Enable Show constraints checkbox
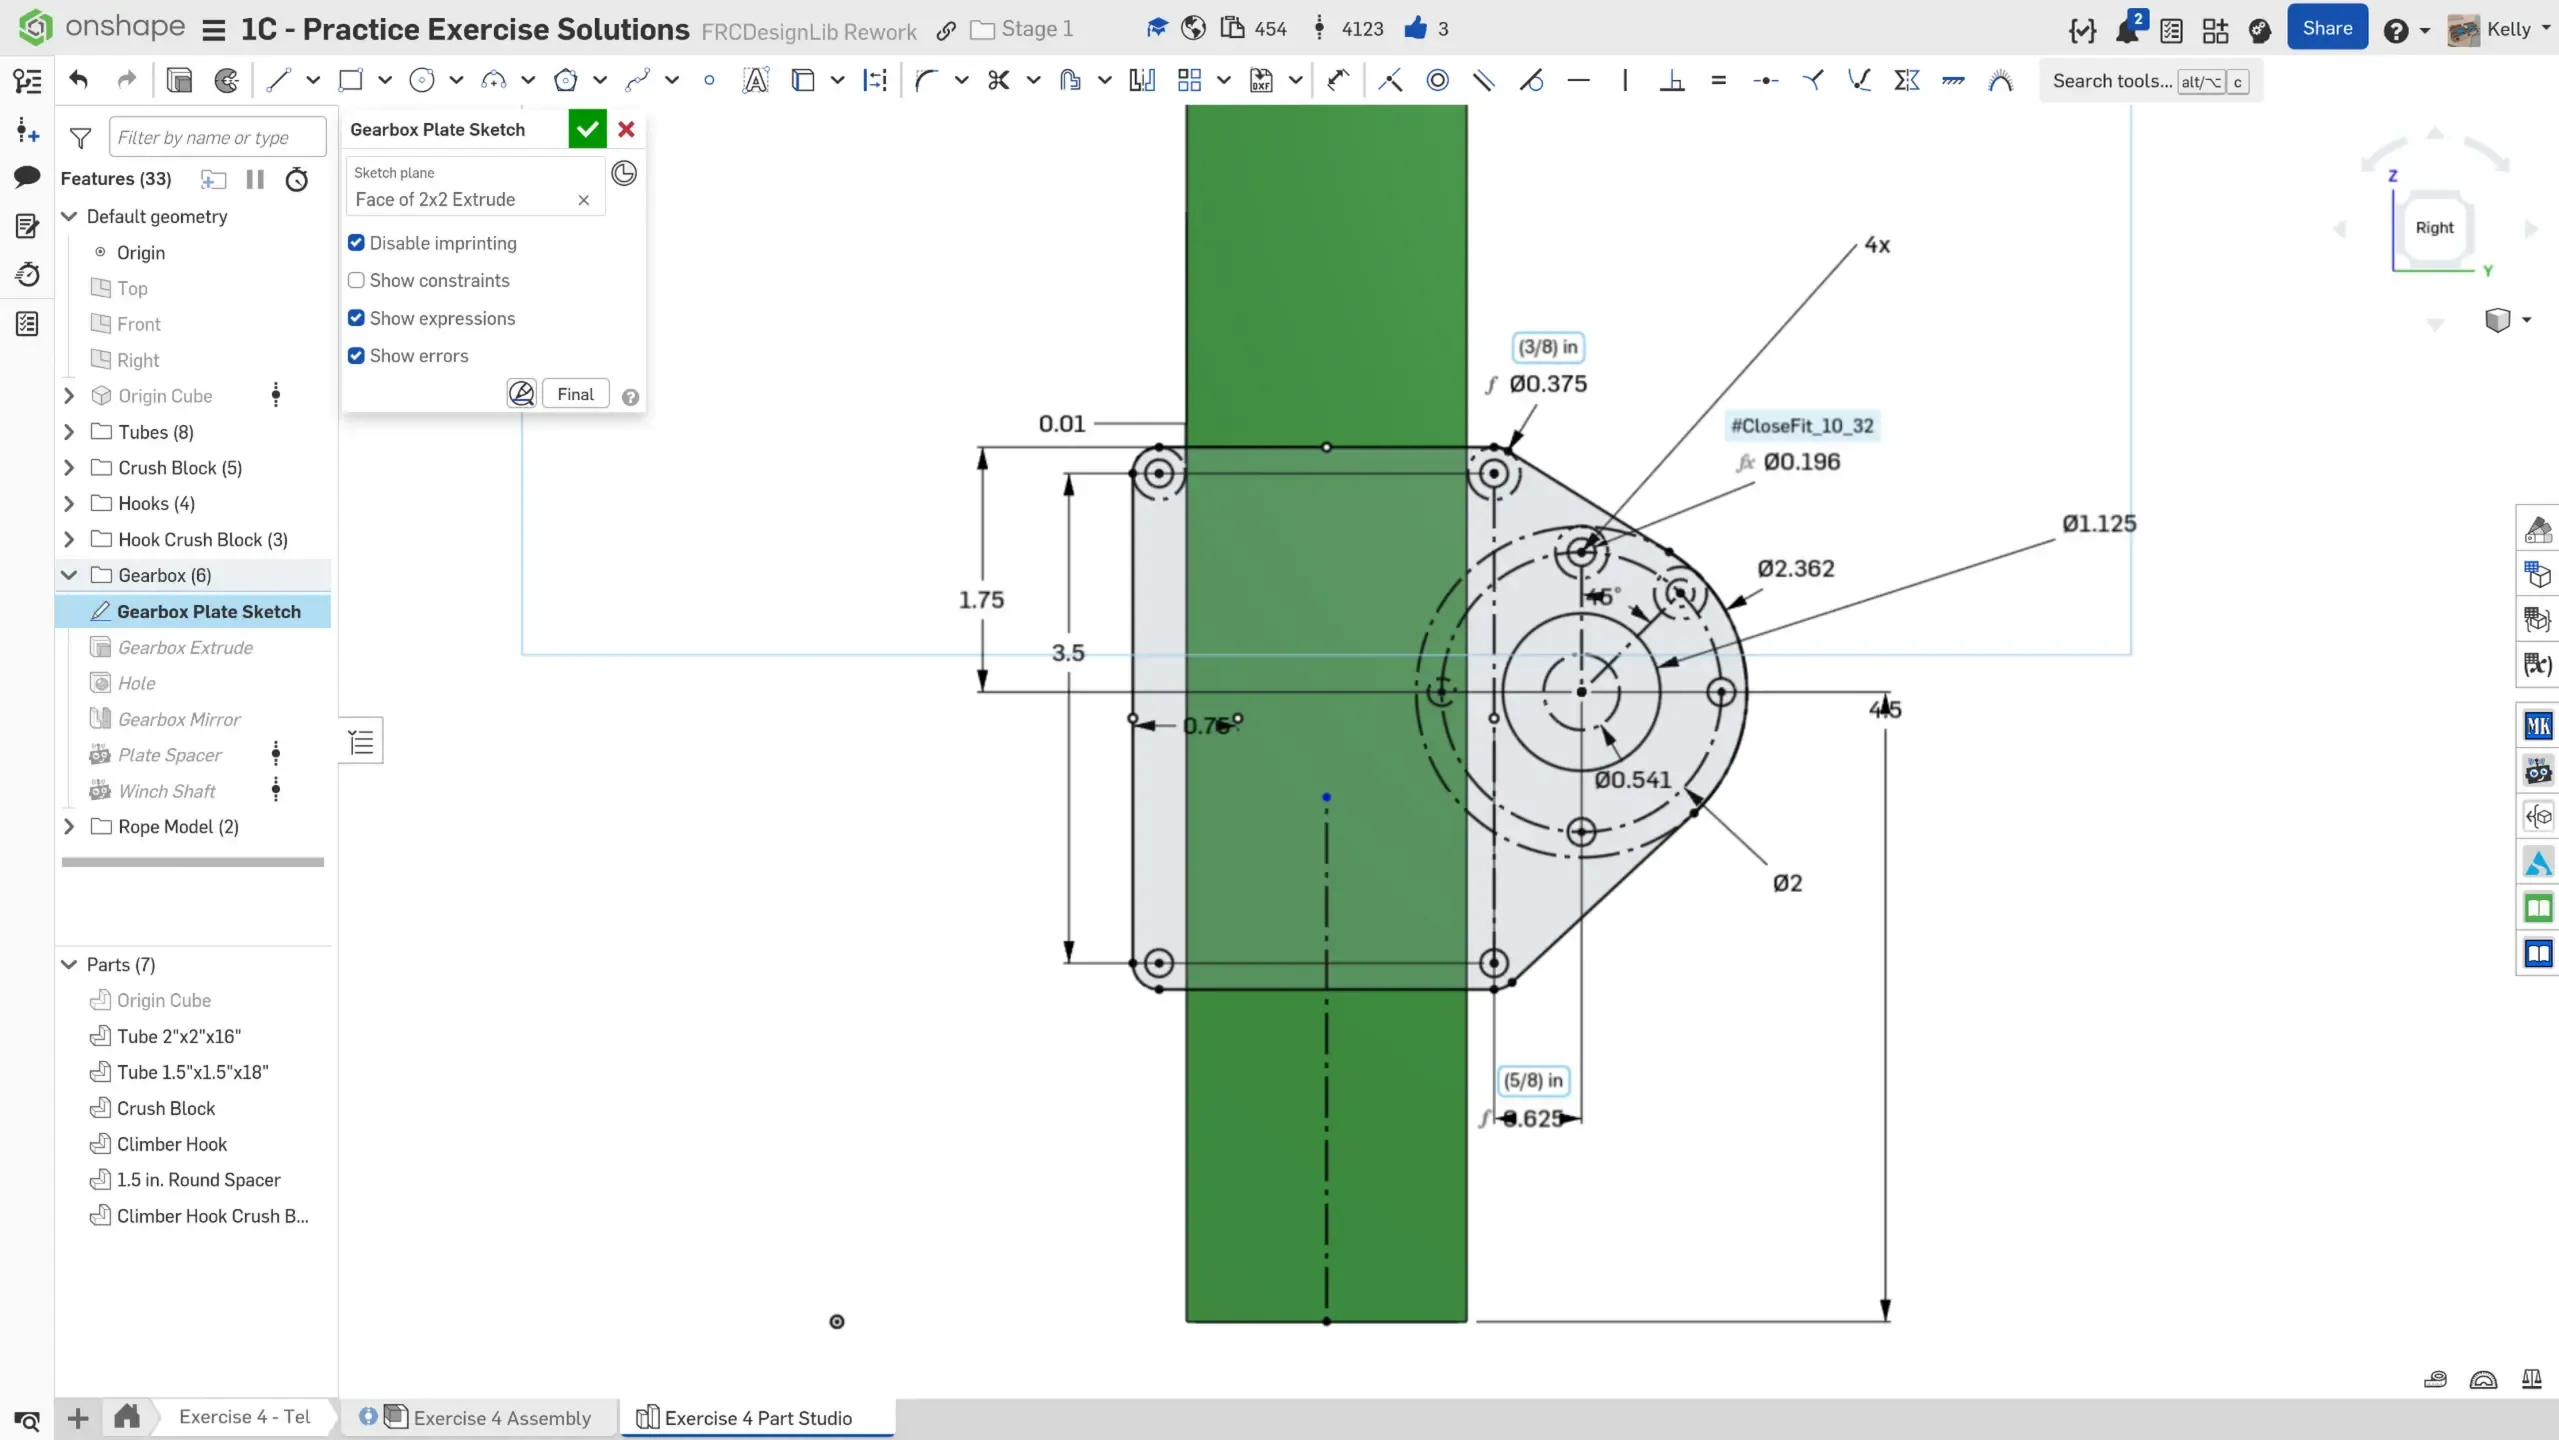 pyautogui.click(x=356, y=281)
